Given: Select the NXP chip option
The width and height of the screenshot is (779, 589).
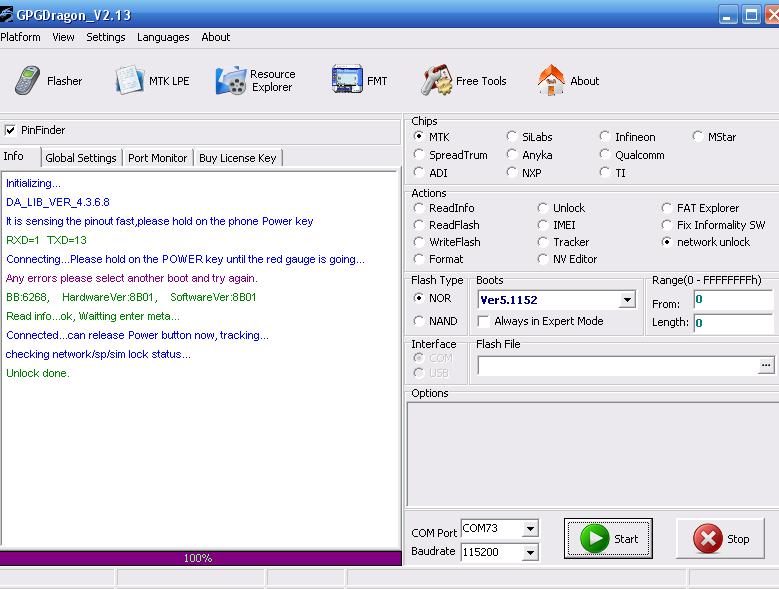Looking at the screenshot, I should point(512,172).
